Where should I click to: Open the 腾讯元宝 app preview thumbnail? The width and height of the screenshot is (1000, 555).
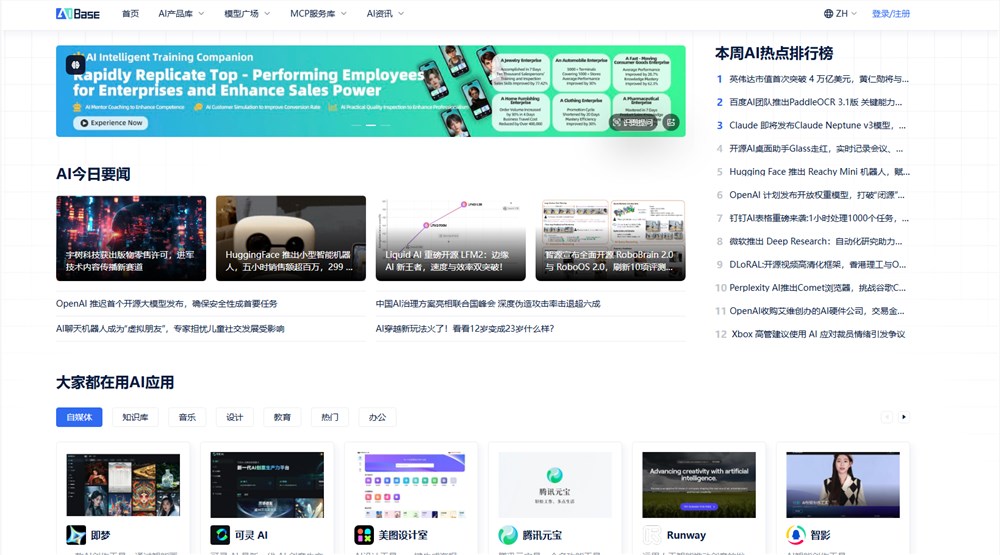coord(555,485)
